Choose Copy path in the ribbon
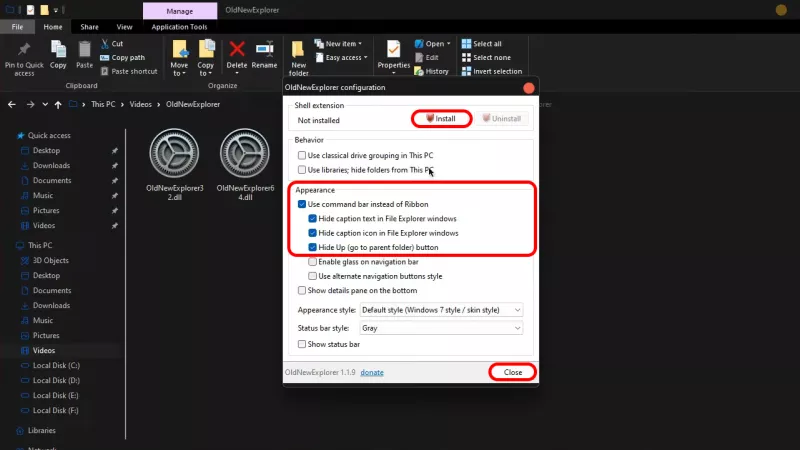The width and height of the screenshot is (800, 450). (122, 58)
